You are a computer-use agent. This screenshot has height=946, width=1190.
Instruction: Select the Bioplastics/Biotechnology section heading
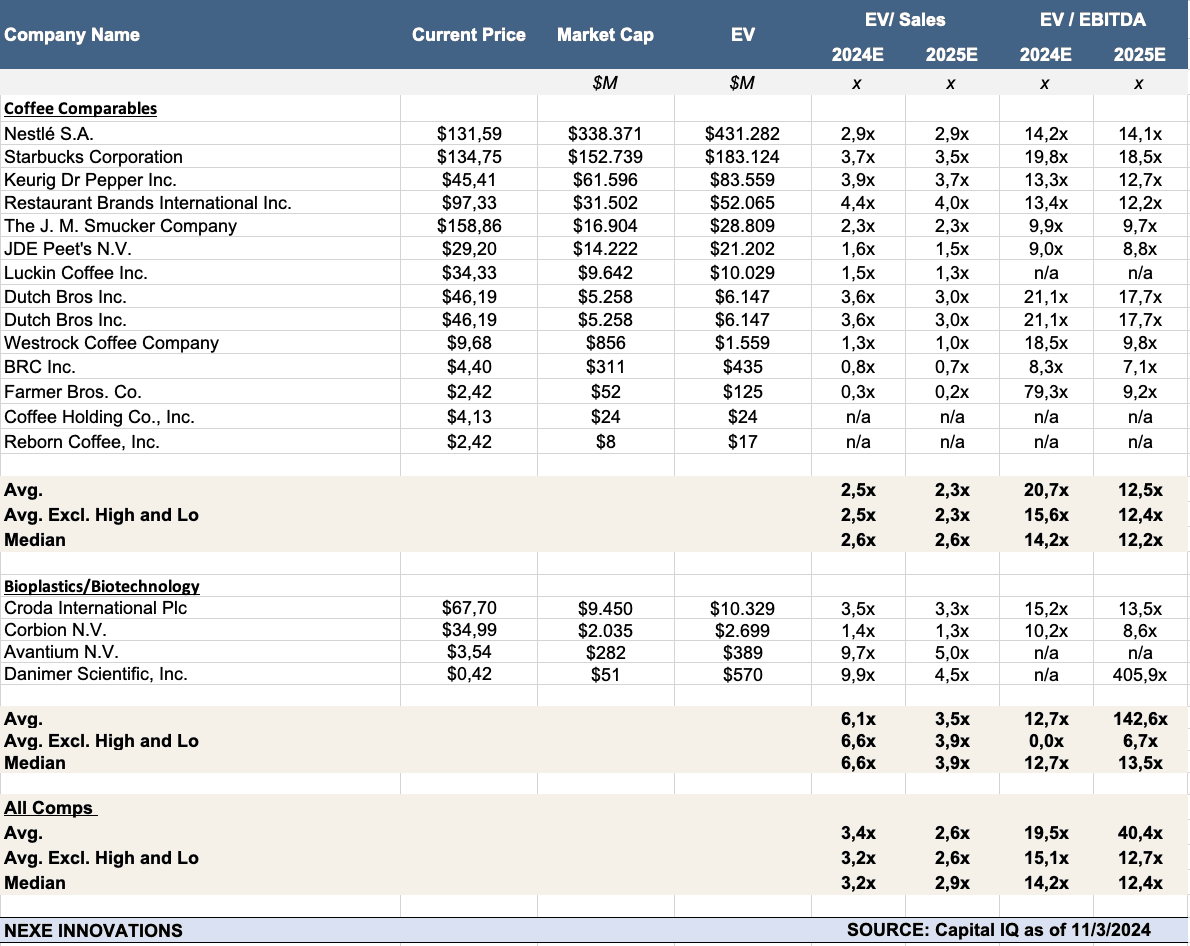[x=102, y=586]
